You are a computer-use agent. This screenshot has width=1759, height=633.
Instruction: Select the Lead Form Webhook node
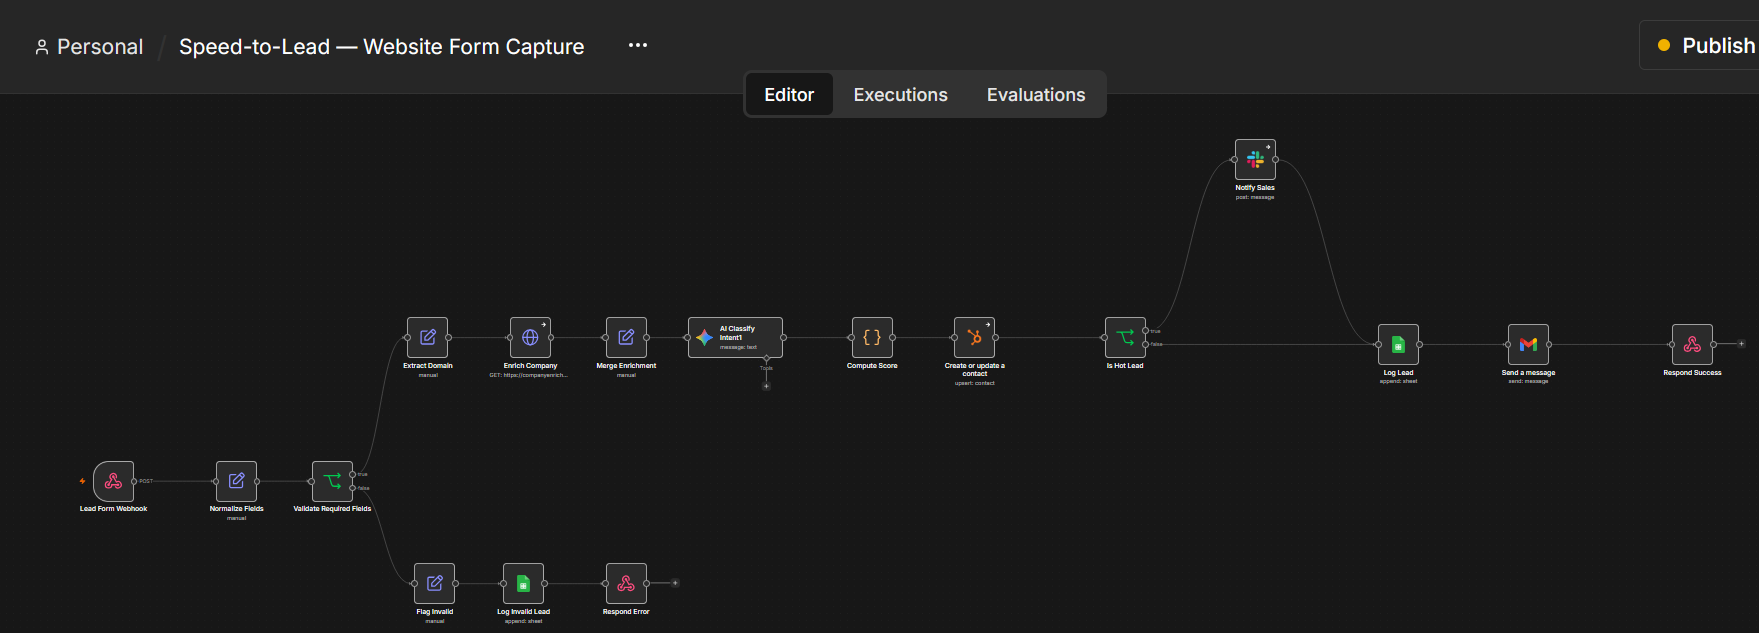[113, 481]
